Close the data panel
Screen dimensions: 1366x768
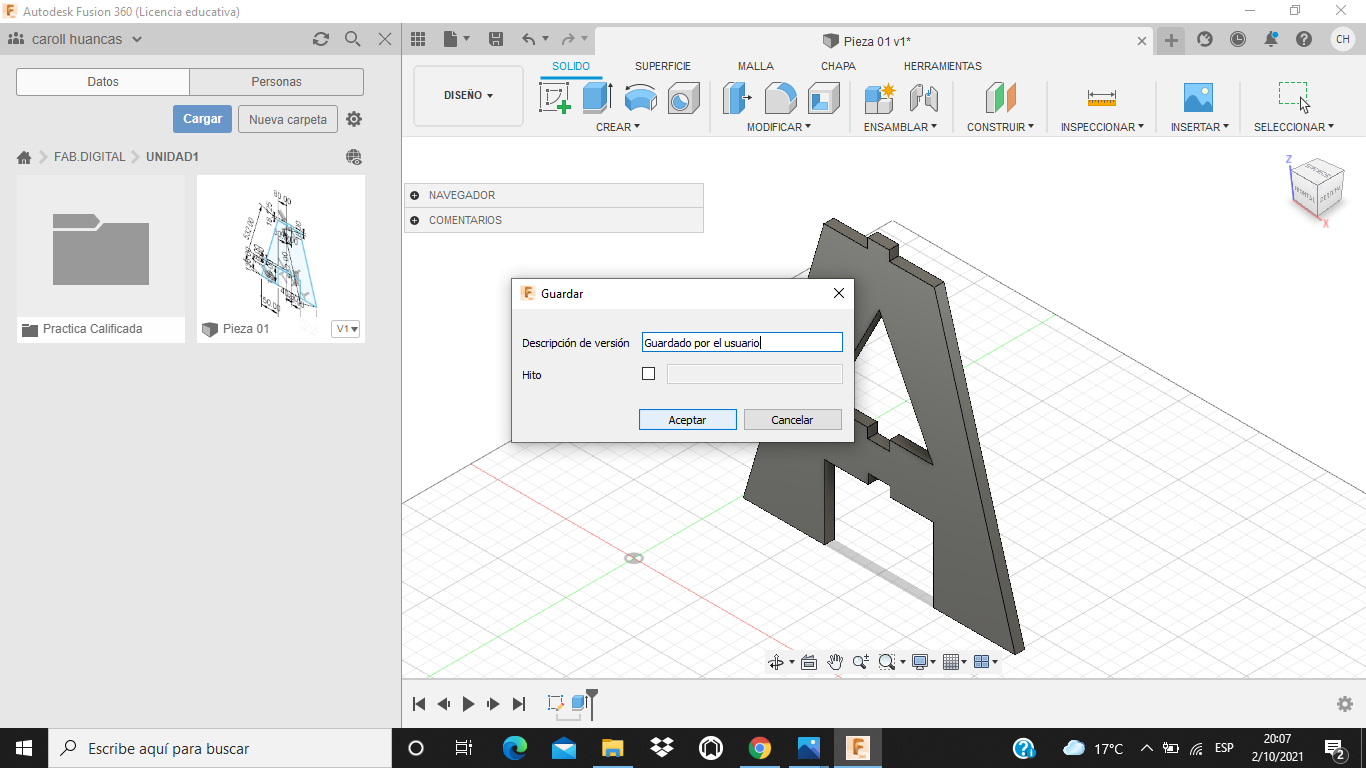(x=385, y=39)
